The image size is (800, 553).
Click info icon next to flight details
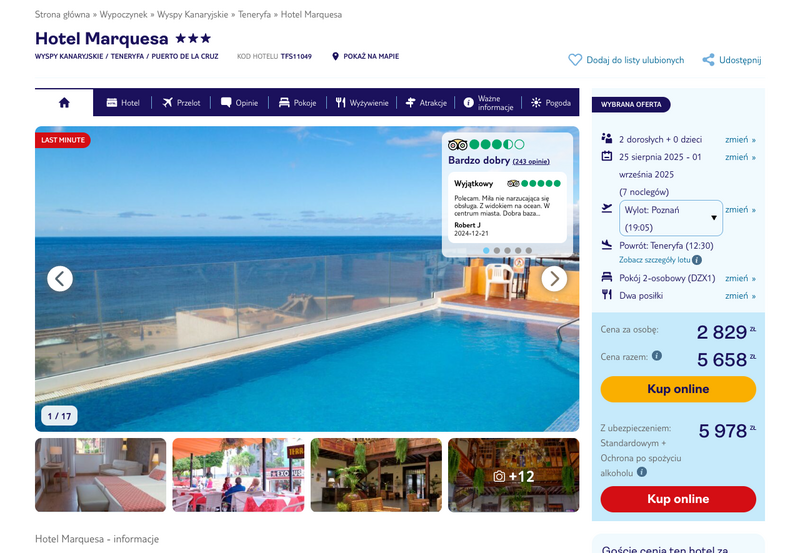697,260
